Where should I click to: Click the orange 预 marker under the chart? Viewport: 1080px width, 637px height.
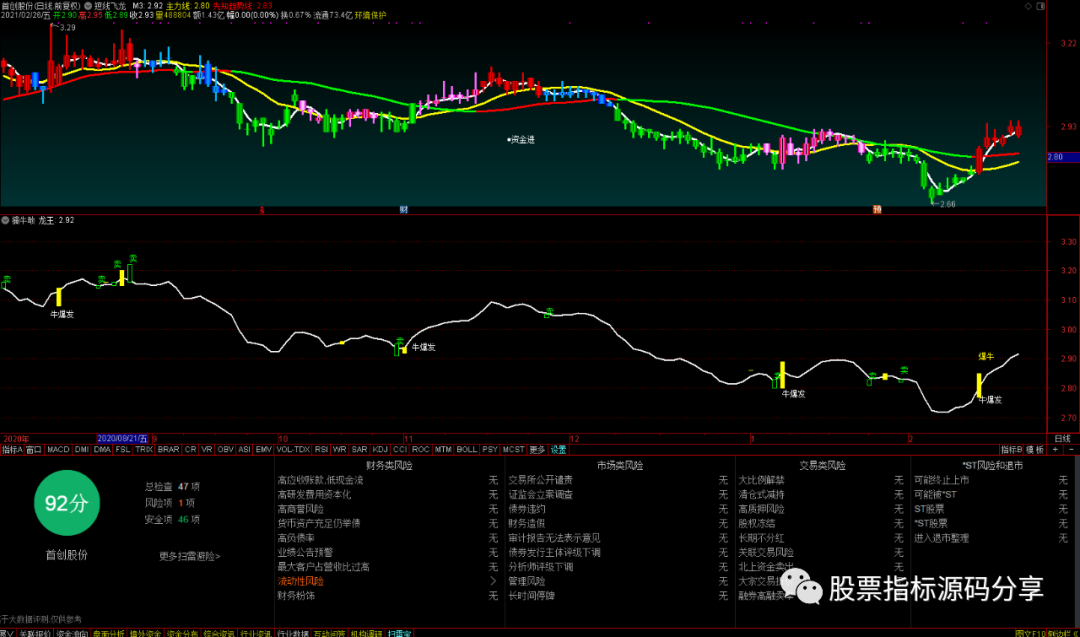877,209
